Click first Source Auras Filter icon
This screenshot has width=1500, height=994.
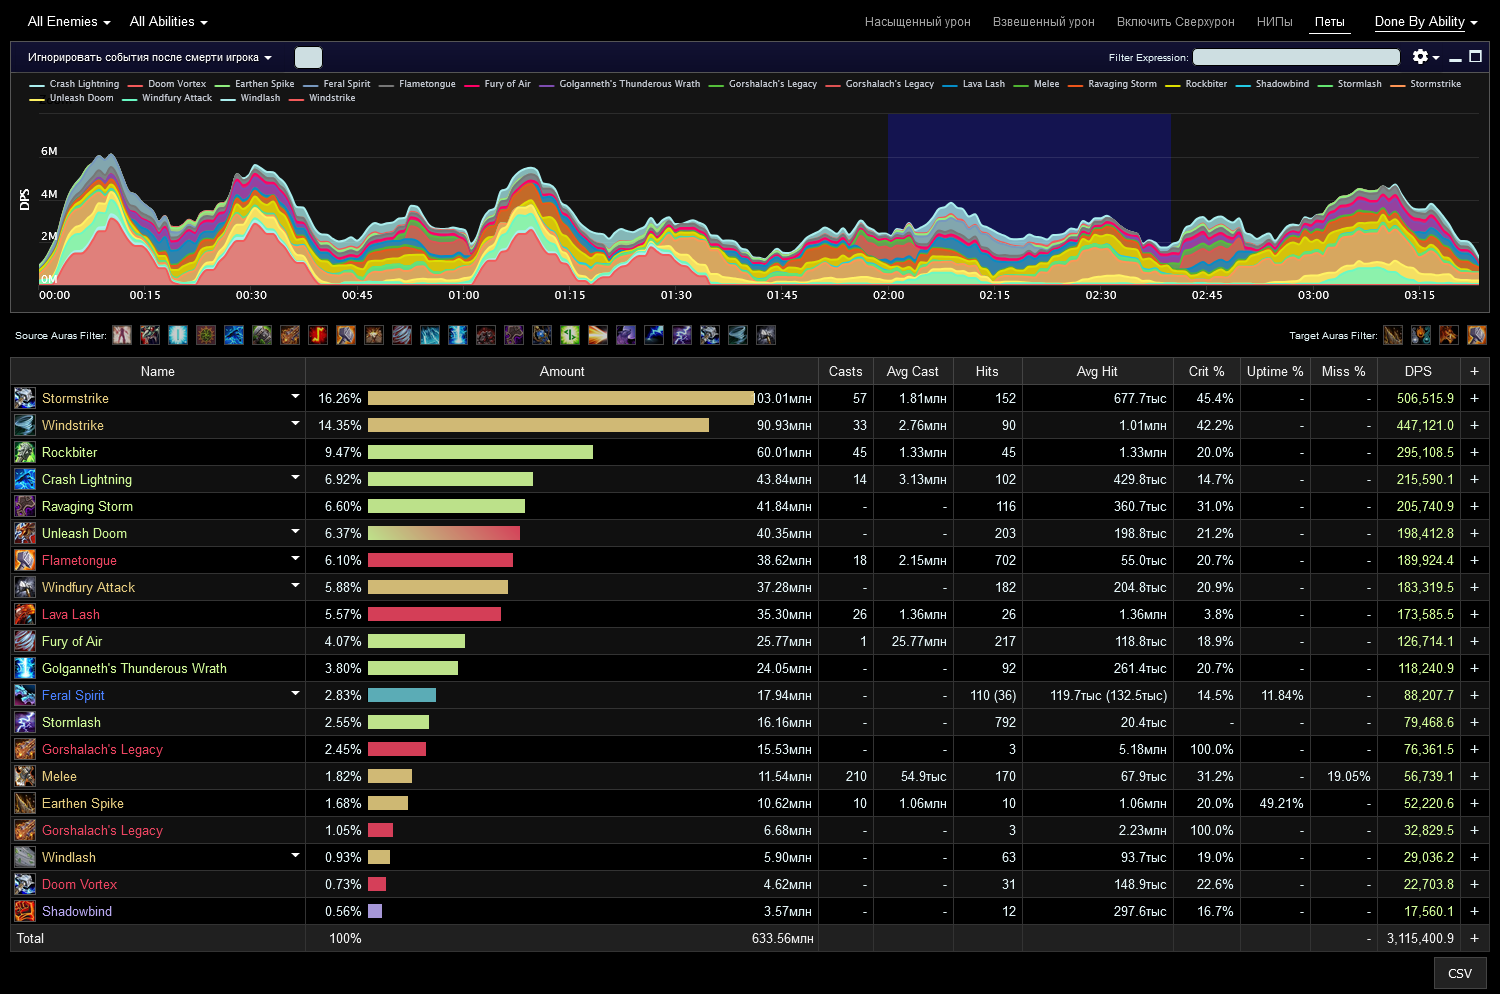(122, 335)
